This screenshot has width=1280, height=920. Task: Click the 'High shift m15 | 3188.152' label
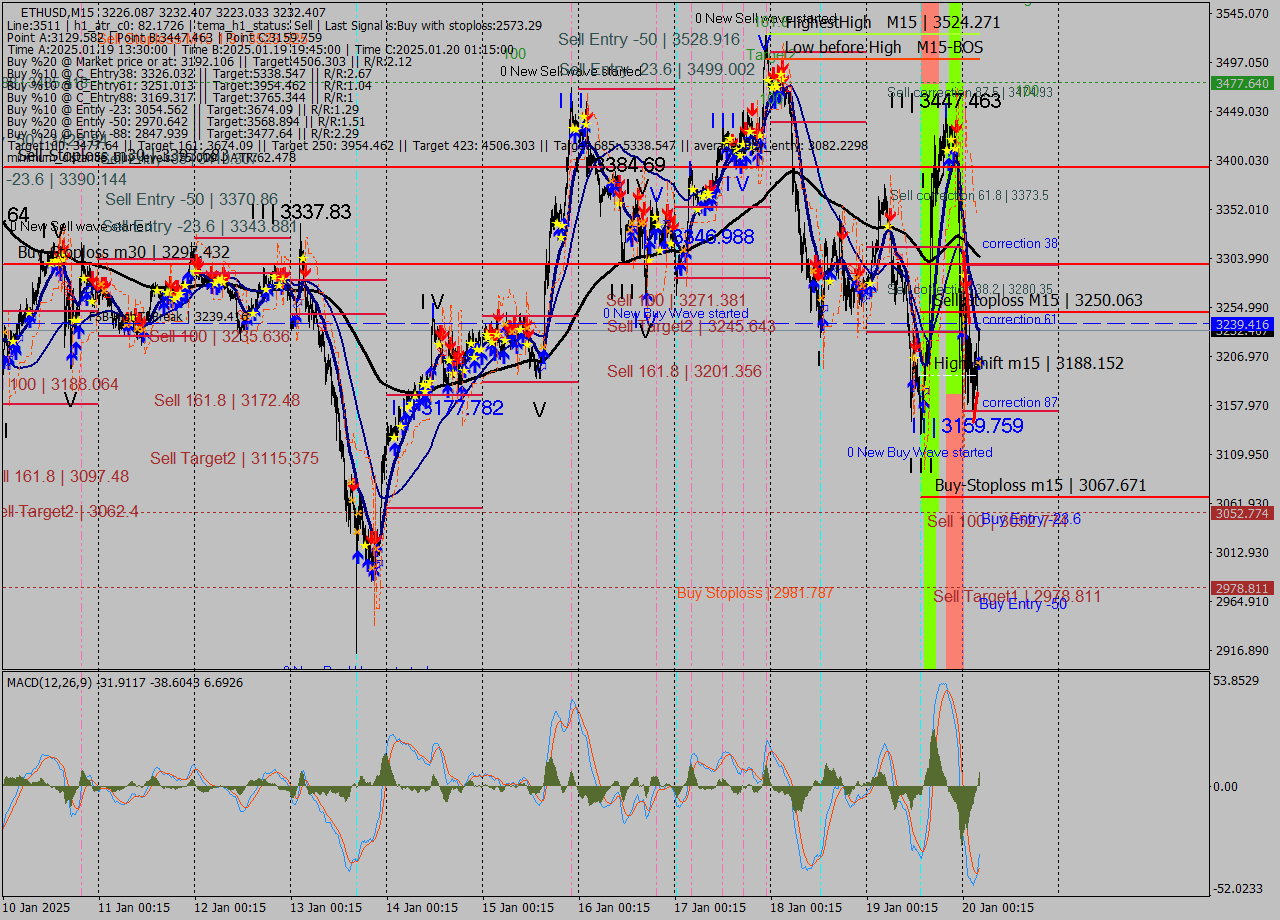coord(1028,364)
